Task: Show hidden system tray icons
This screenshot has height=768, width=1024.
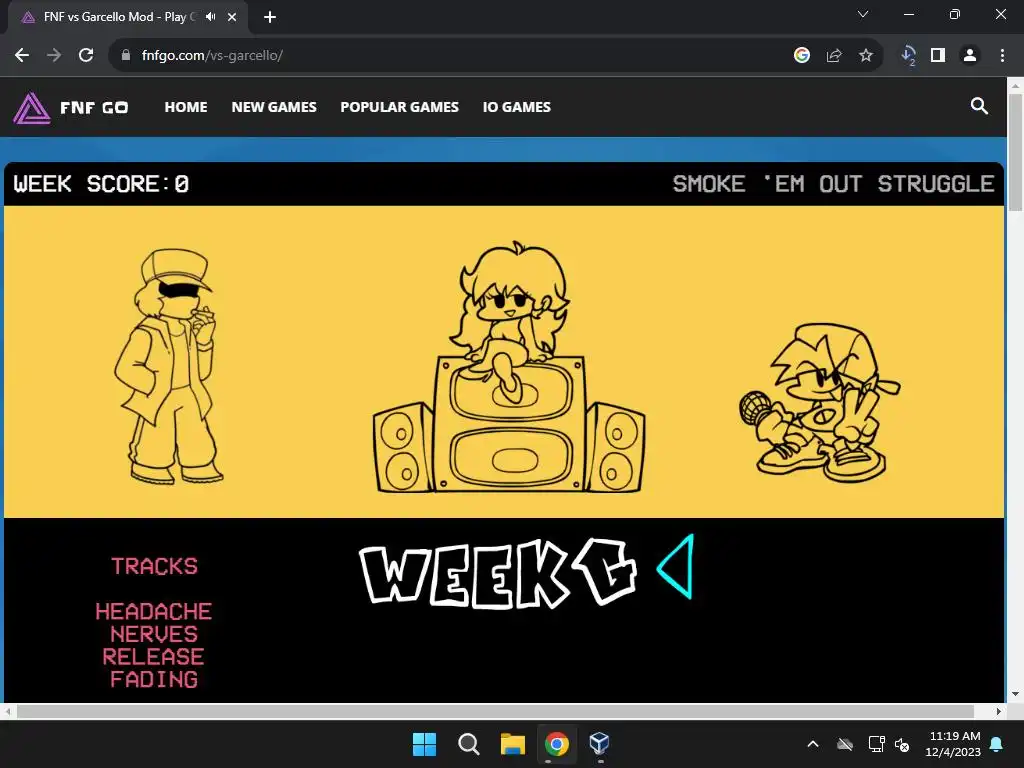Action: pos(813,744)
